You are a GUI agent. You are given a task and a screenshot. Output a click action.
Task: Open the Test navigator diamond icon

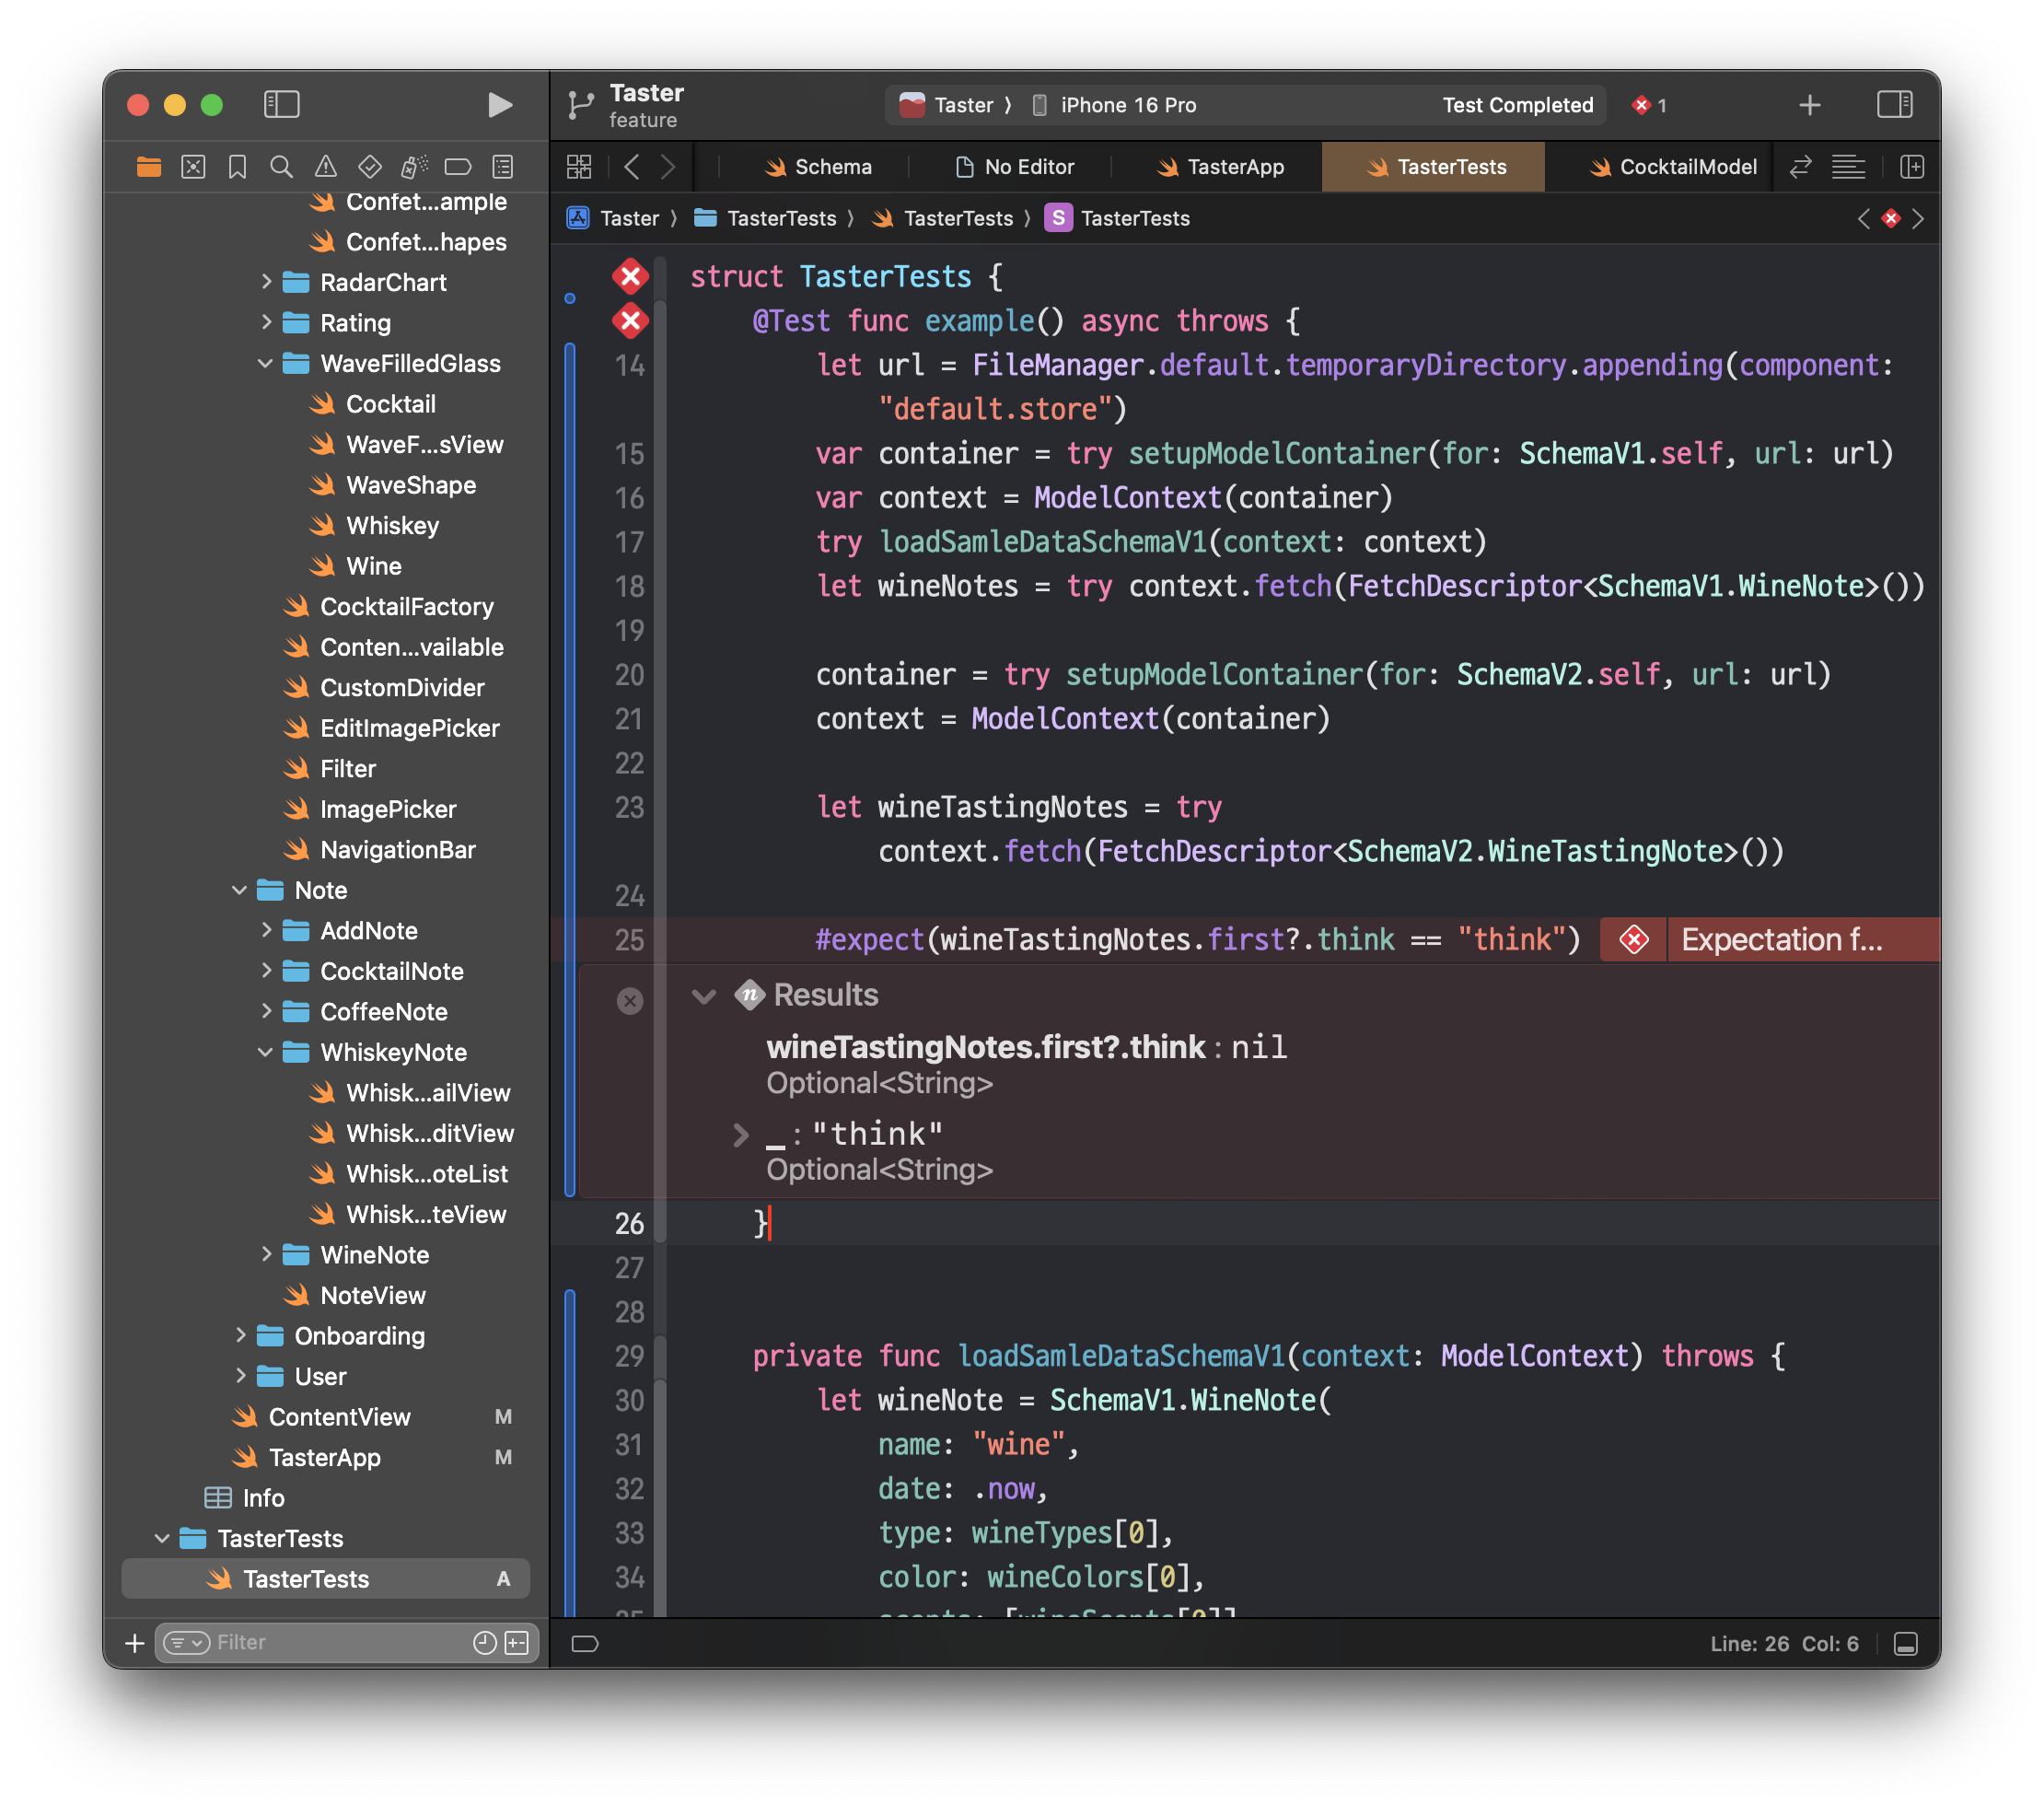(370, 167)
